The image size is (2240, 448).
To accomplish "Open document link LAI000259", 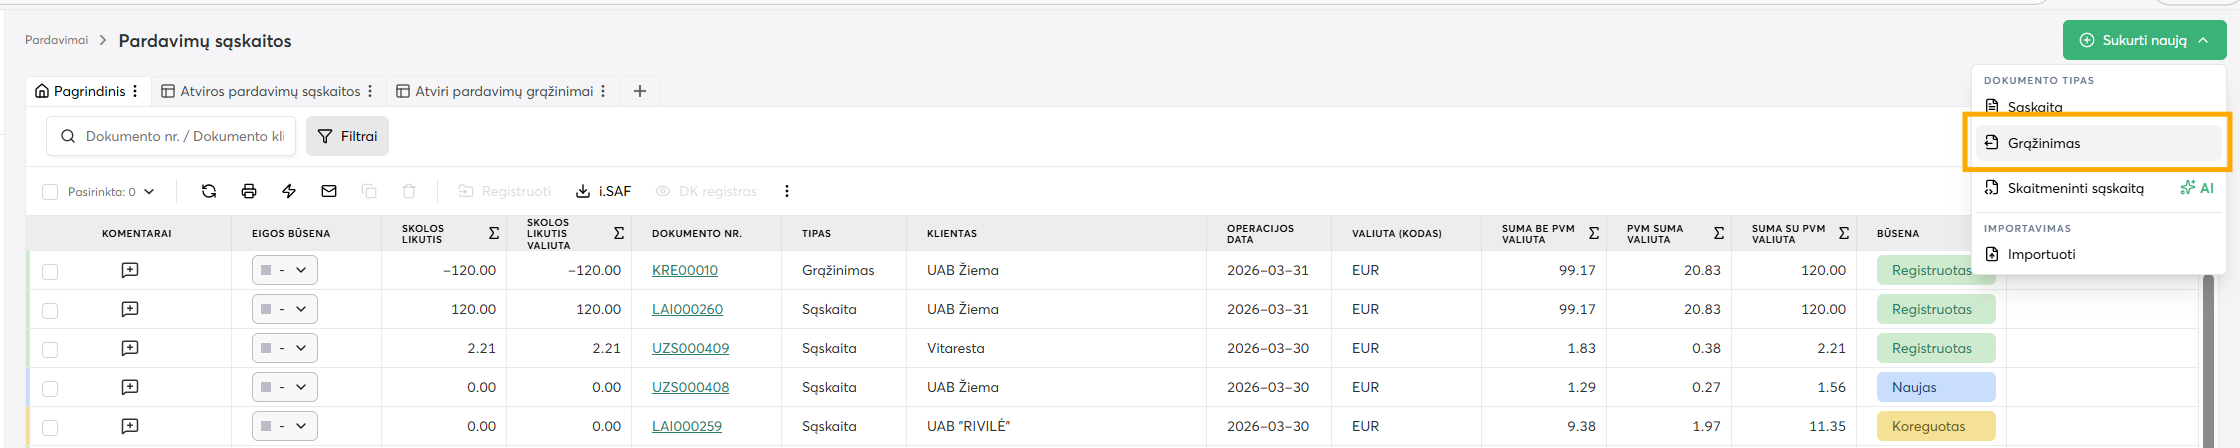I will click(686, 426).
